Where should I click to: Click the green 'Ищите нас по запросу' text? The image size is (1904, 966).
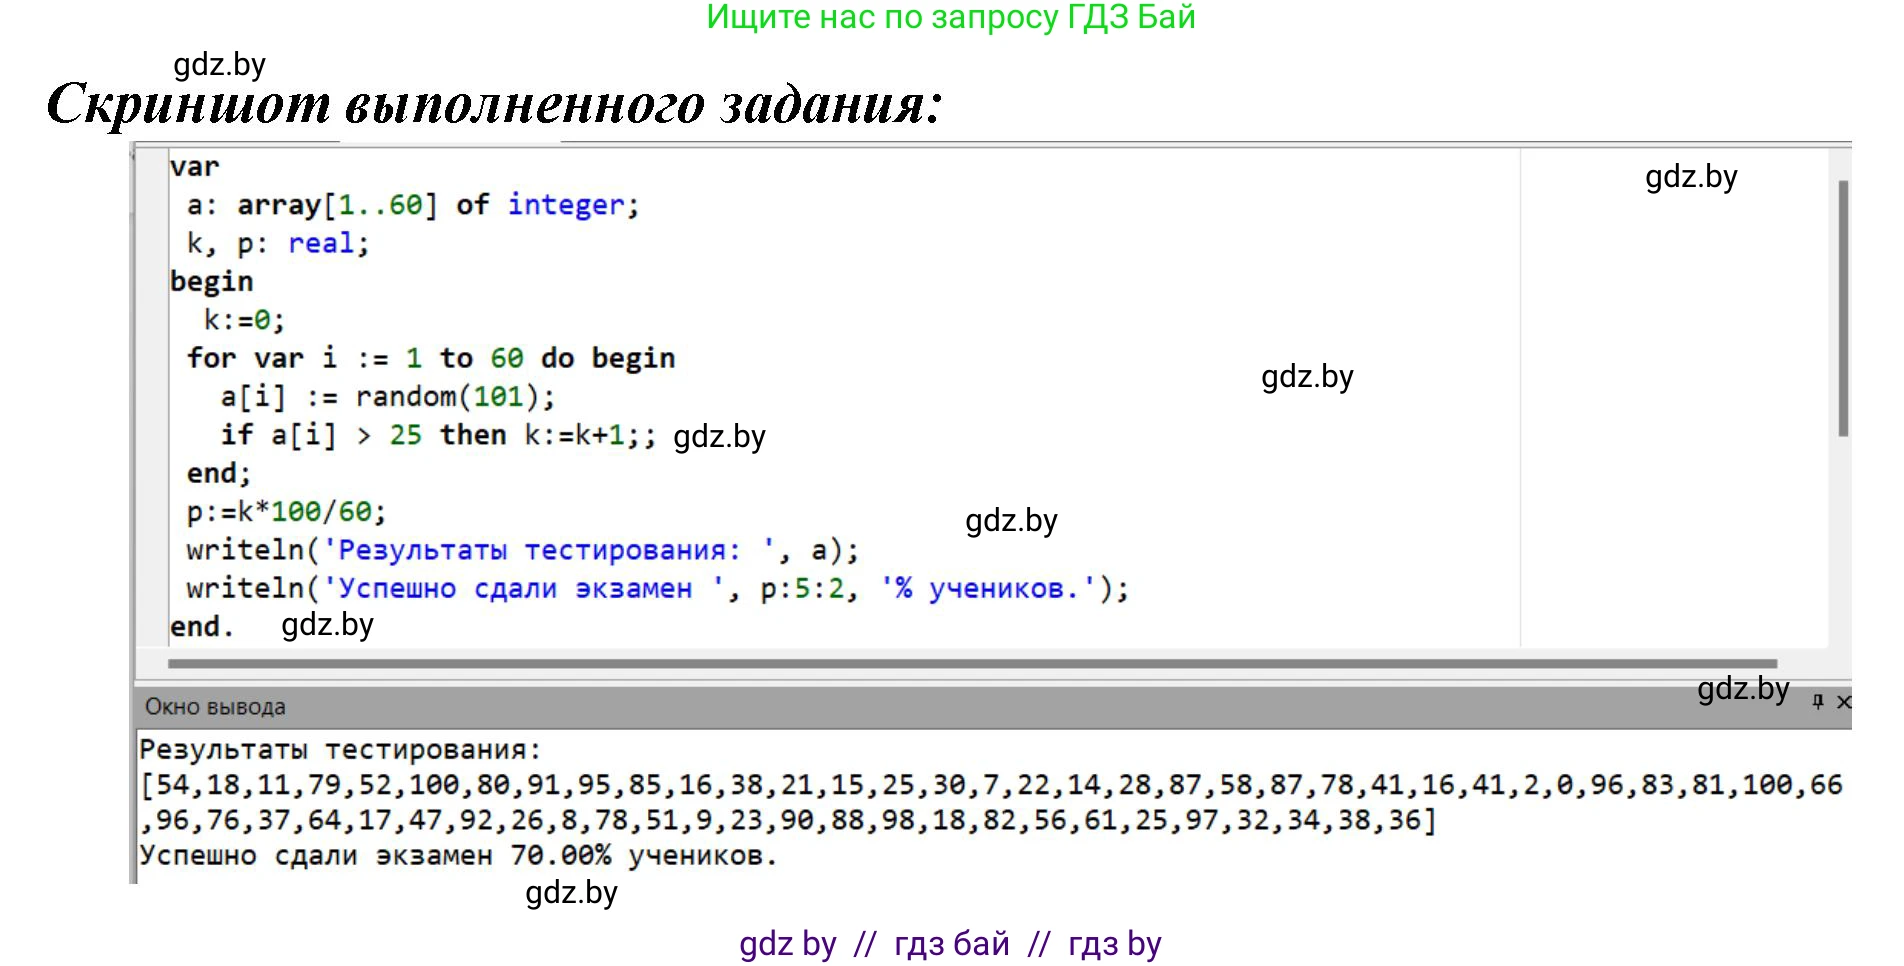[x=950, y=17]
